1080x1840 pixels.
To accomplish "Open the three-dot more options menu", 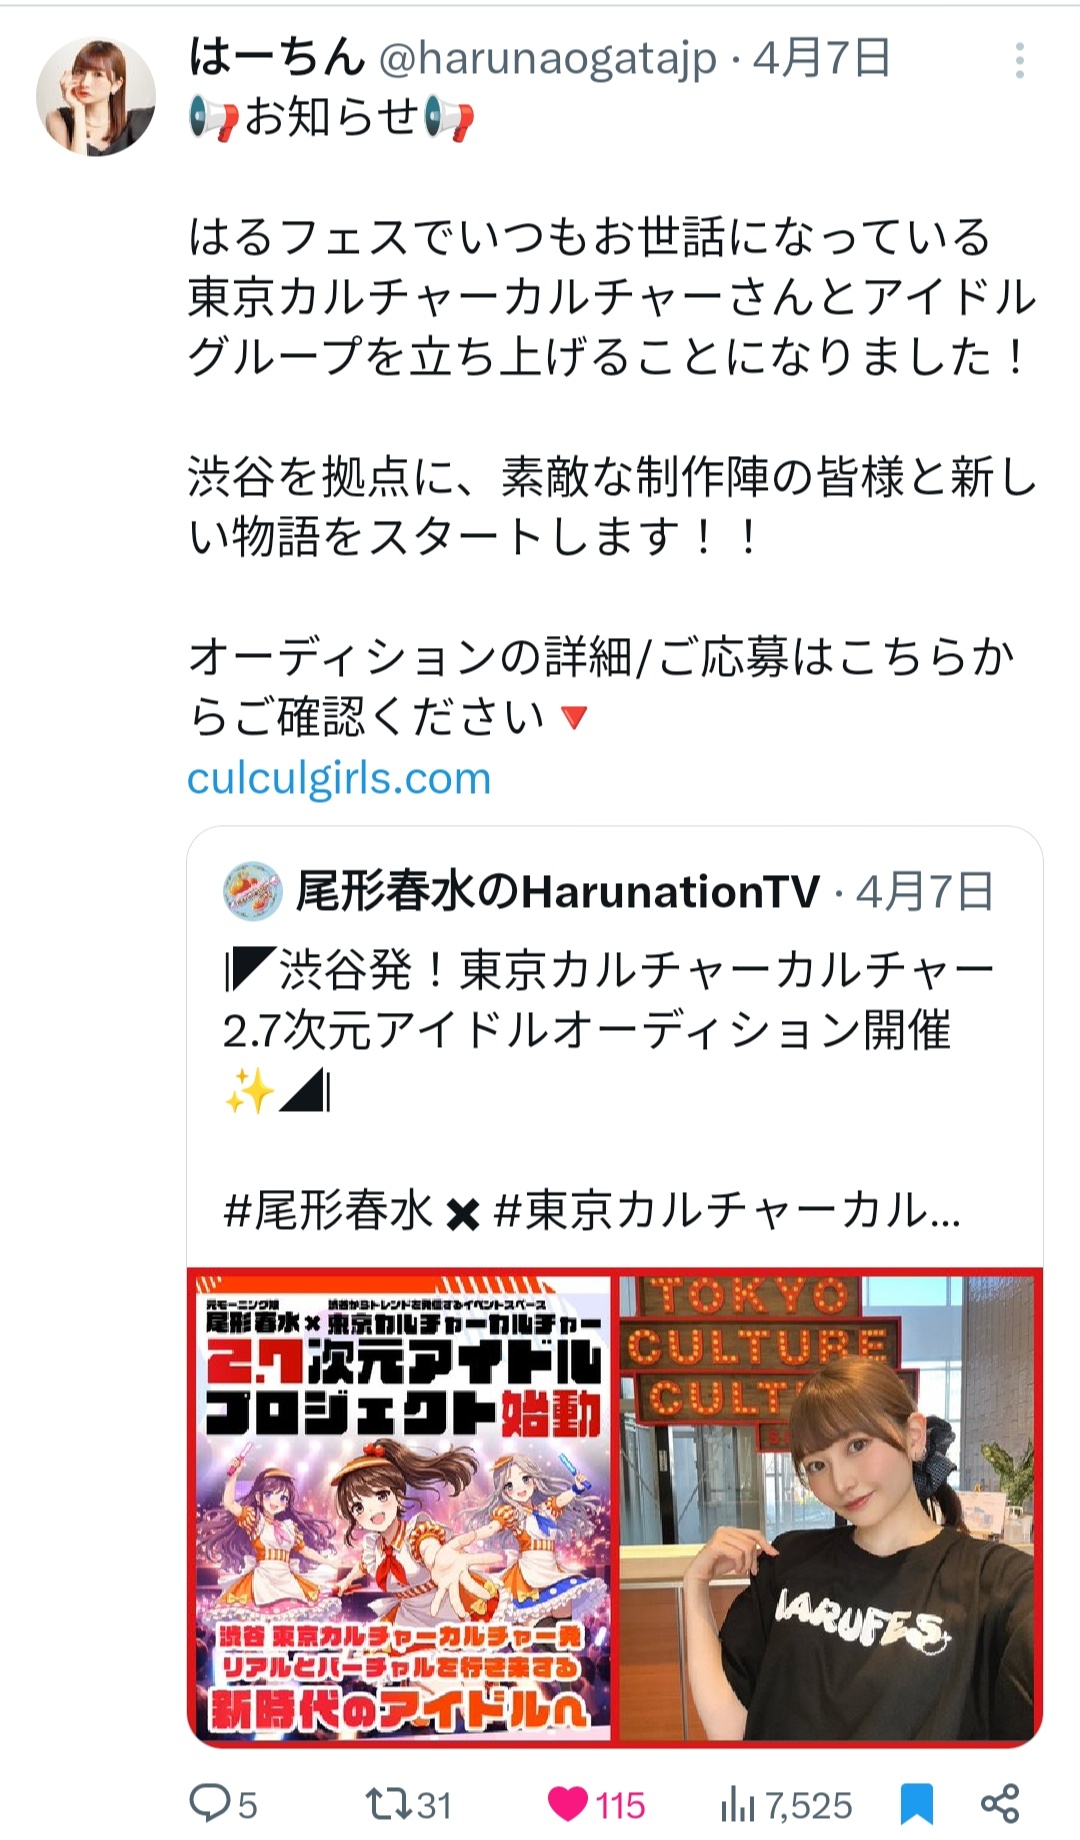I will pyautogui.click(x=1019, y=61).
